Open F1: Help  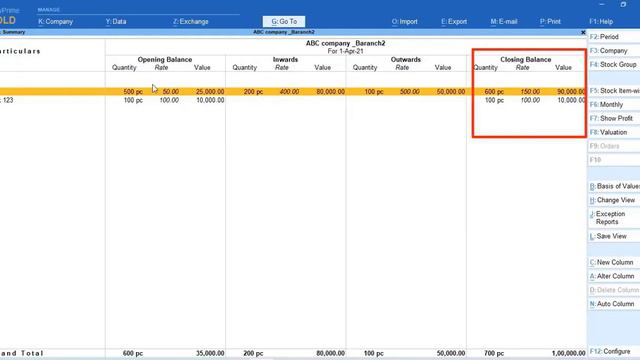click(601, 22)
